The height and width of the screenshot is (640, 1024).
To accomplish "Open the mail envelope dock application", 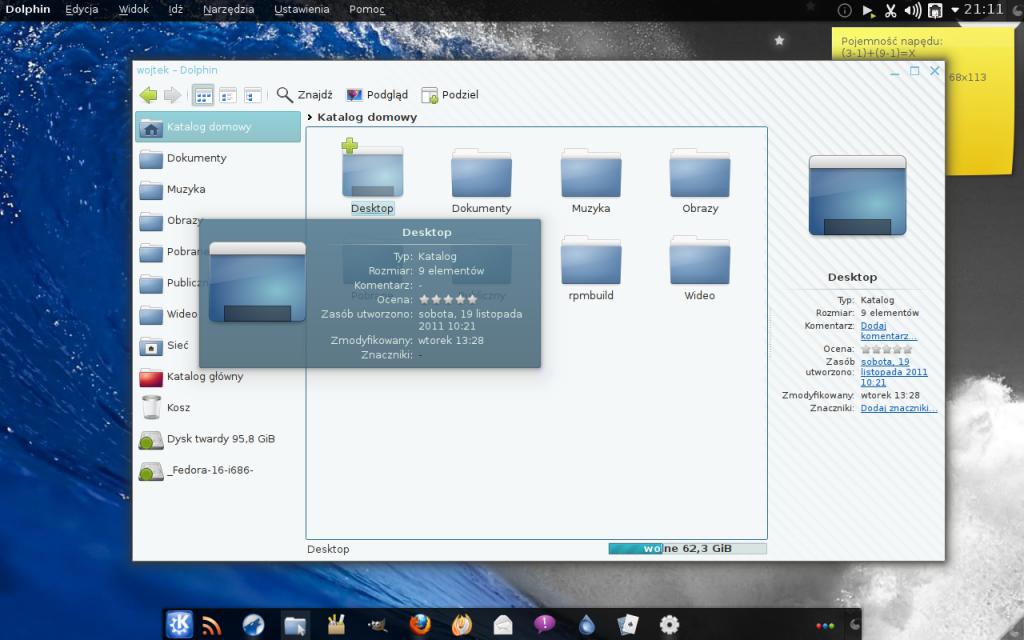I will point(503,626).
